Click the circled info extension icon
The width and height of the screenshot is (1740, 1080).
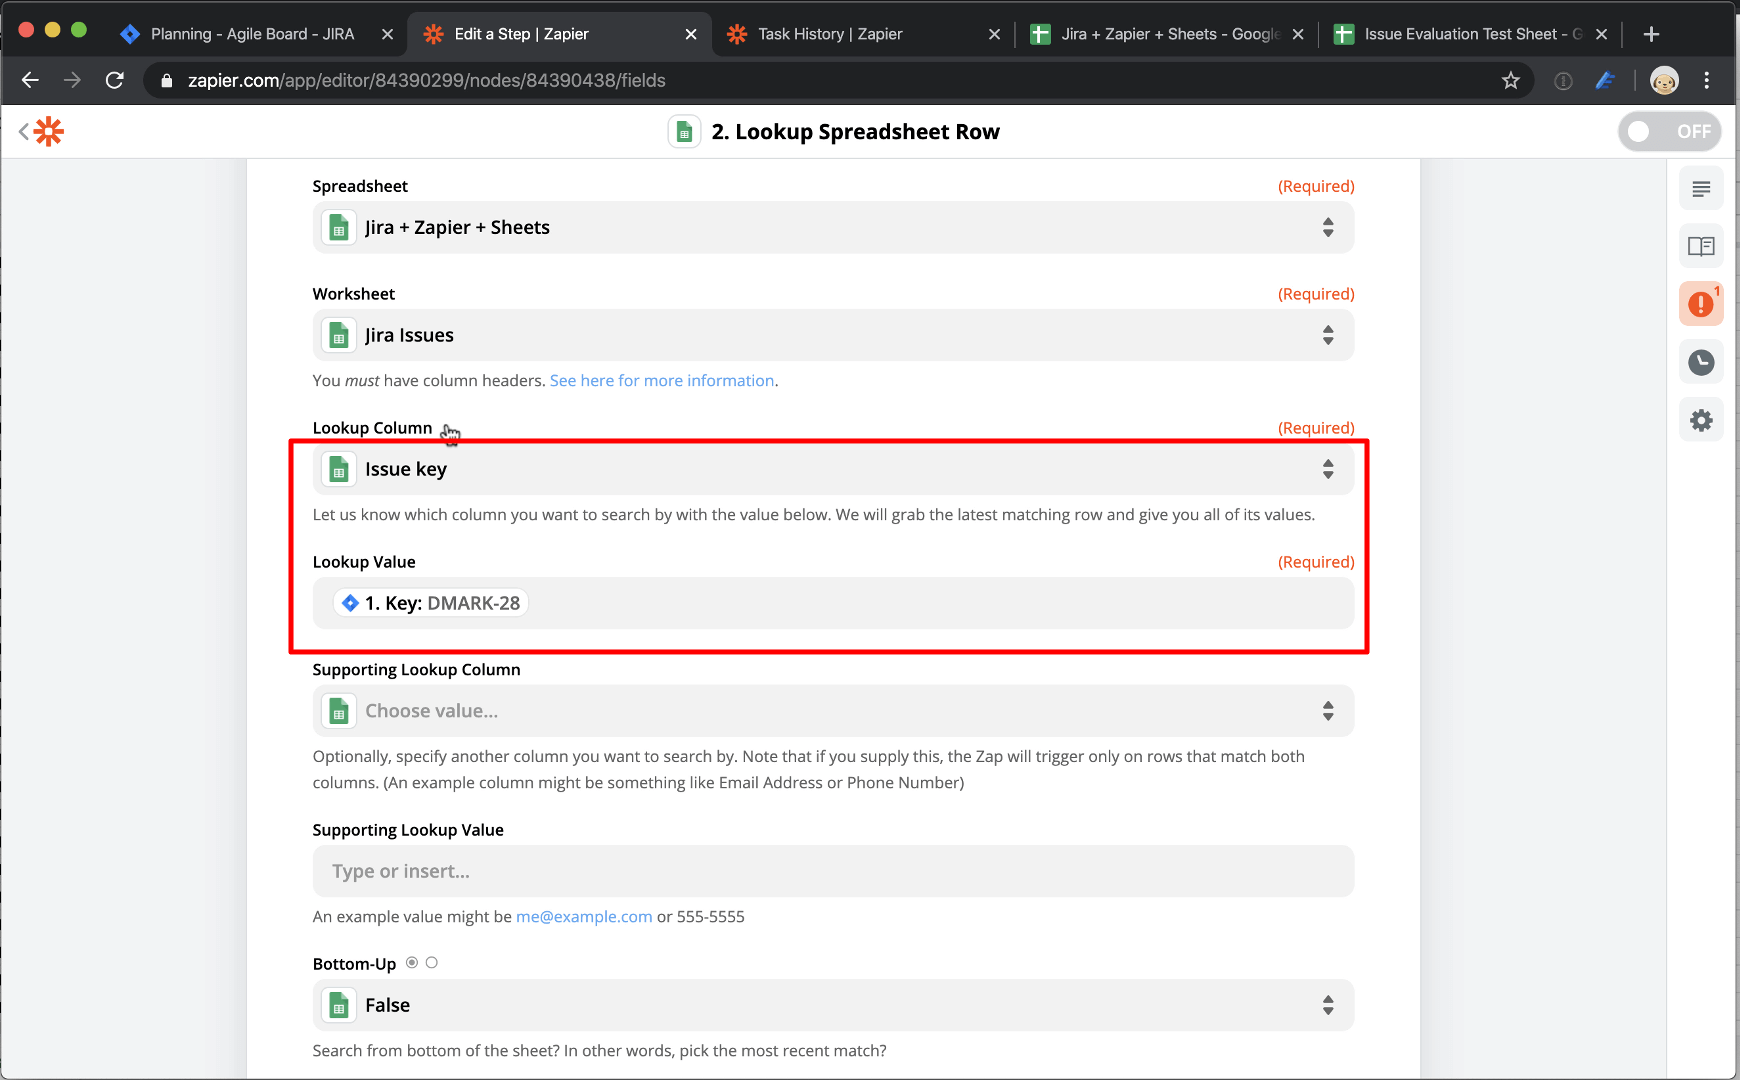point(1563,81)
